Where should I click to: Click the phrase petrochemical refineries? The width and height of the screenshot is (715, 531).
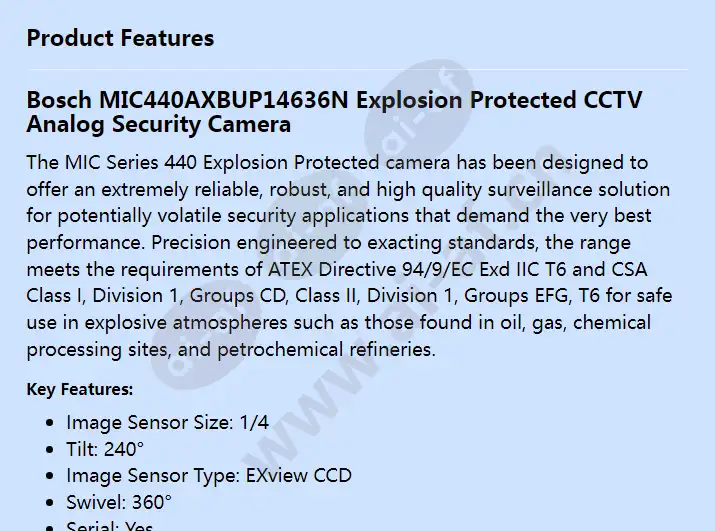tap(326, 349)
